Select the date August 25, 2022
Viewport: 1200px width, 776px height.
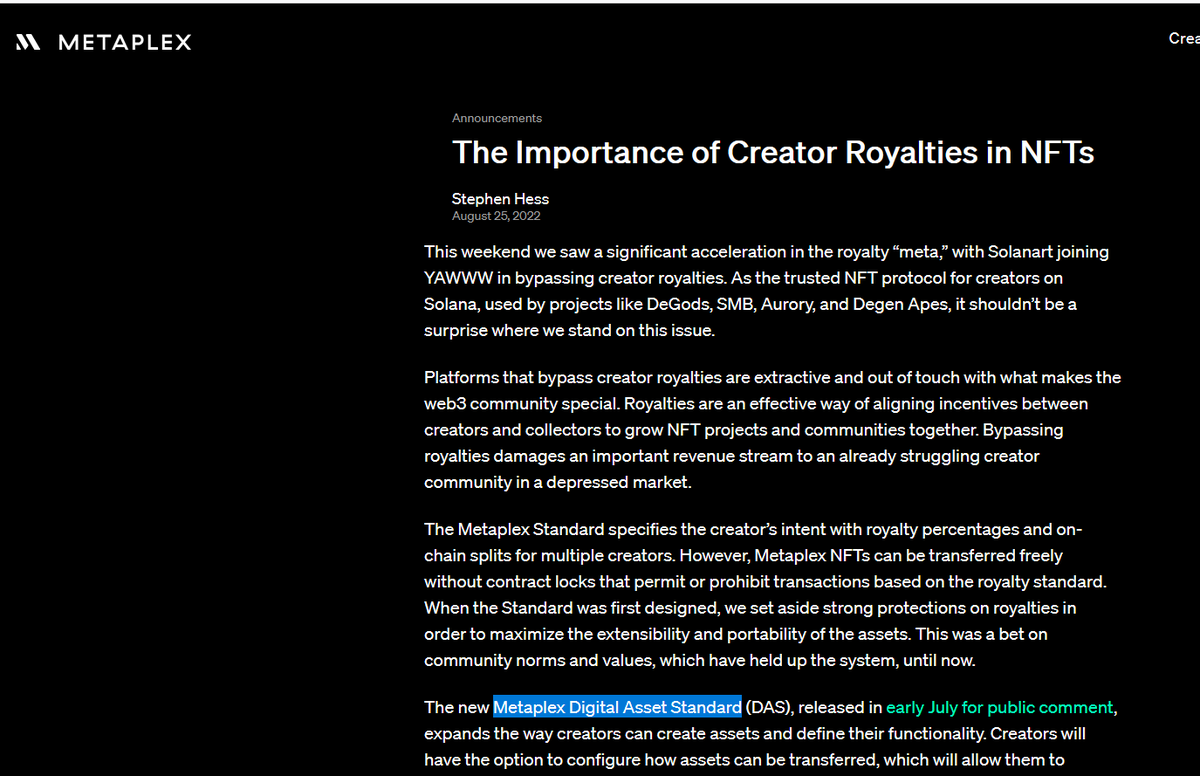point(496,216)
